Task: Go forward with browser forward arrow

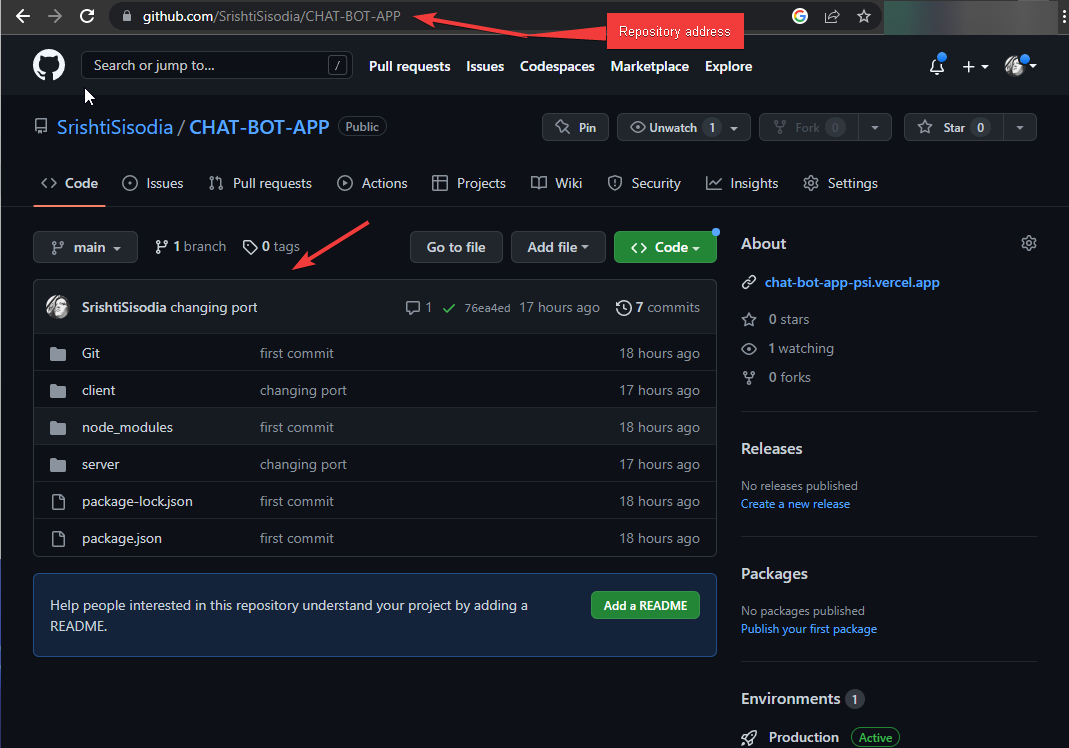Action: pos(55,16)
